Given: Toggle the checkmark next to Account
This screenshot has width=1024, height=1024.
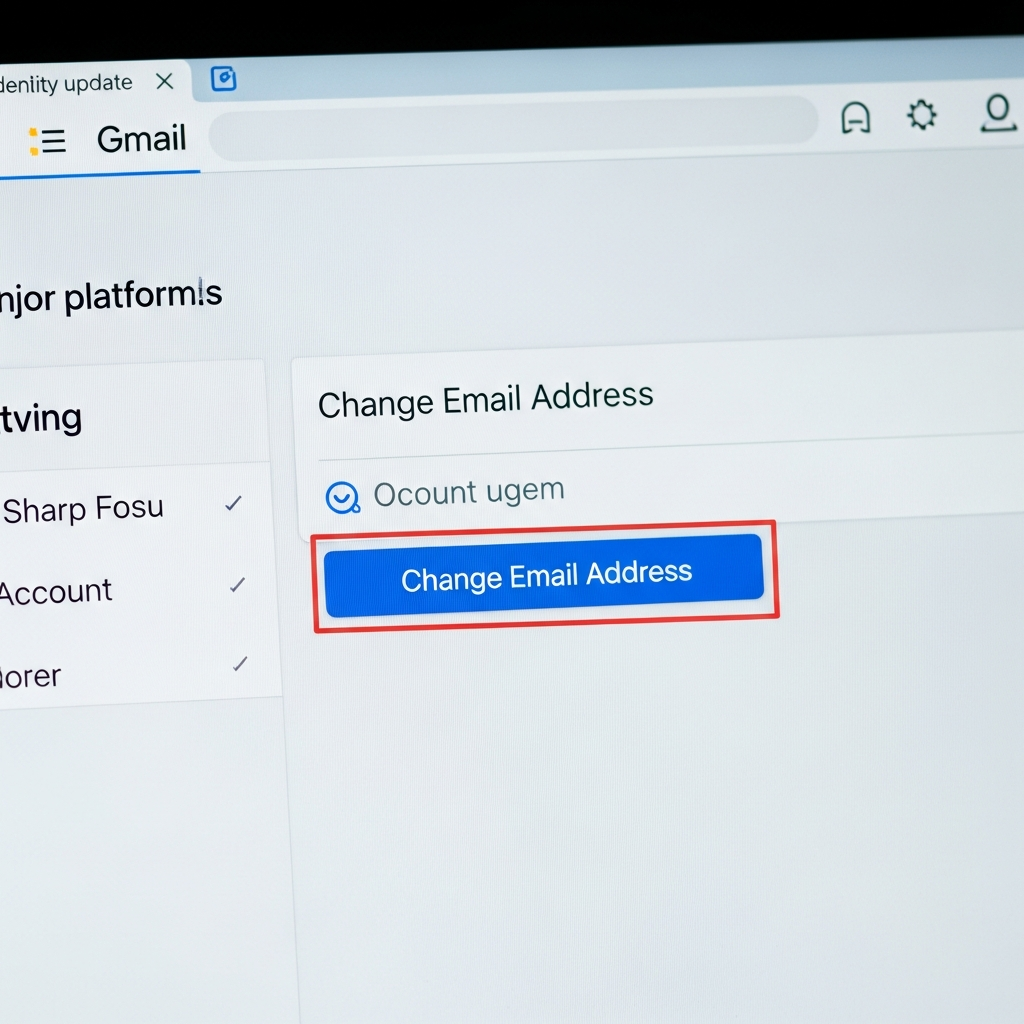Looking at the screenshot, I should click(238, 585).
